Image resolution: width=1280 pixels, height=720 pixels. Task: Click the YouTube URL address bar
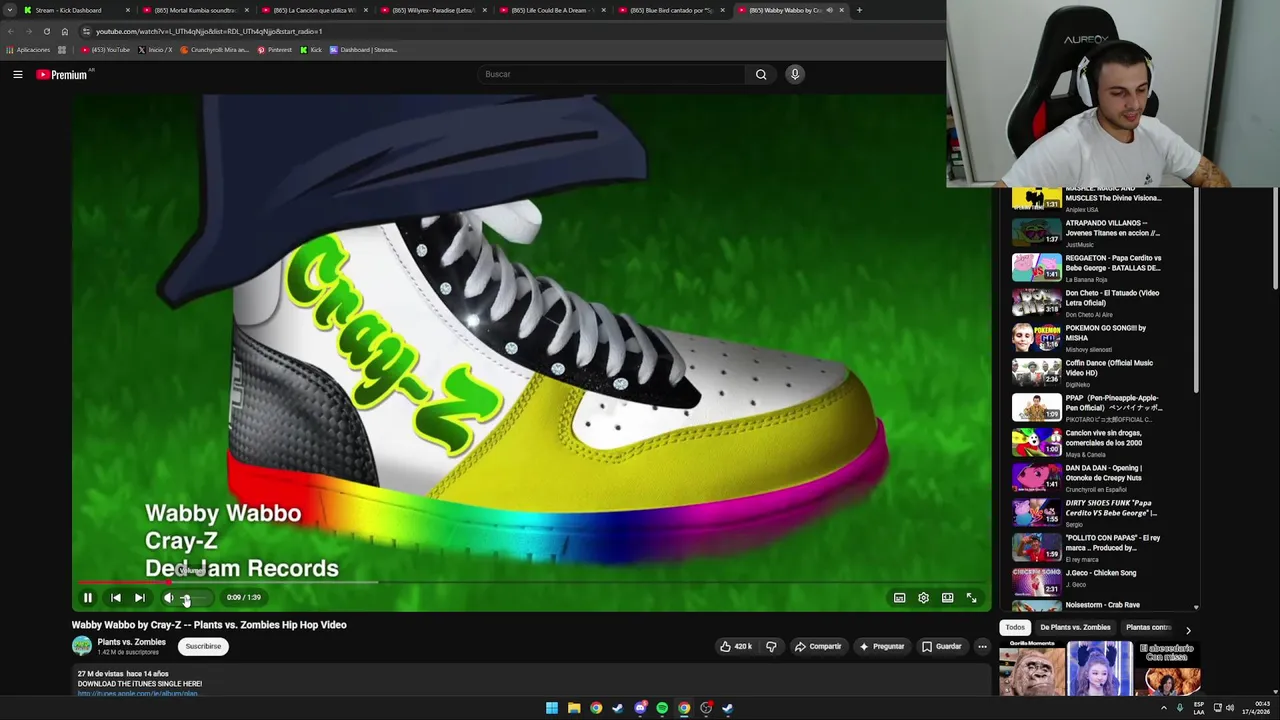point(510,31)
